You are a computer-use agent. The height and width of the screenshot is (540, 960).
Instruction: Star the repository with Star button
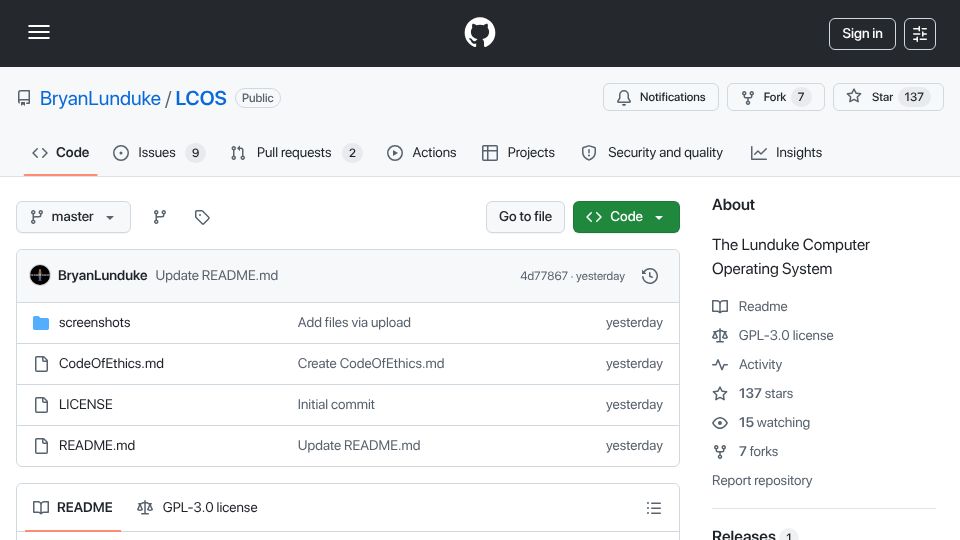click(888, 97)
